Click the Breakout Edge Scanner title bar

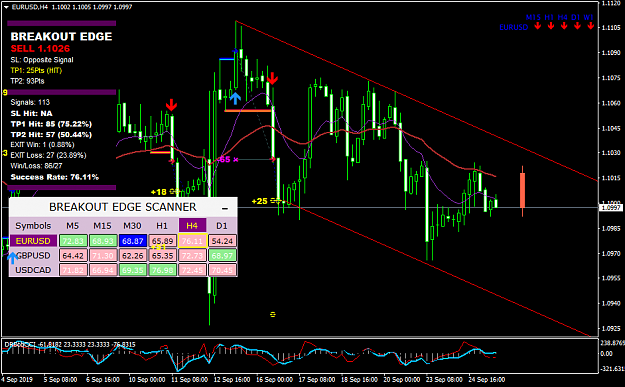(x=123, y=207)
